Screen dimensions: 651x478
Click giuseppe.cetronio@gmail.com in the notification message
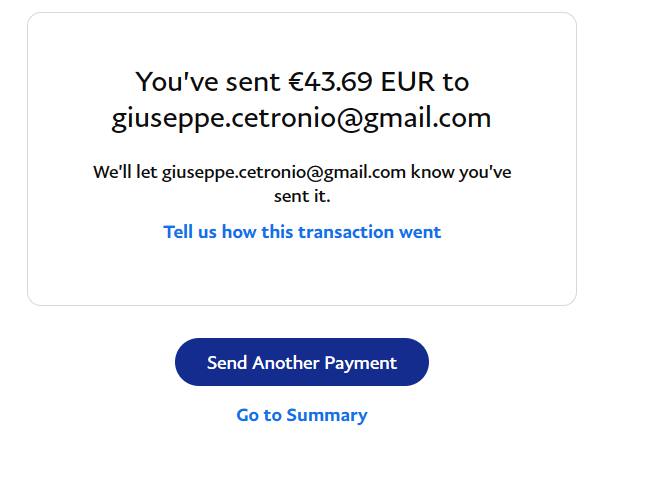pyautogui.click(x=284, y=172)
